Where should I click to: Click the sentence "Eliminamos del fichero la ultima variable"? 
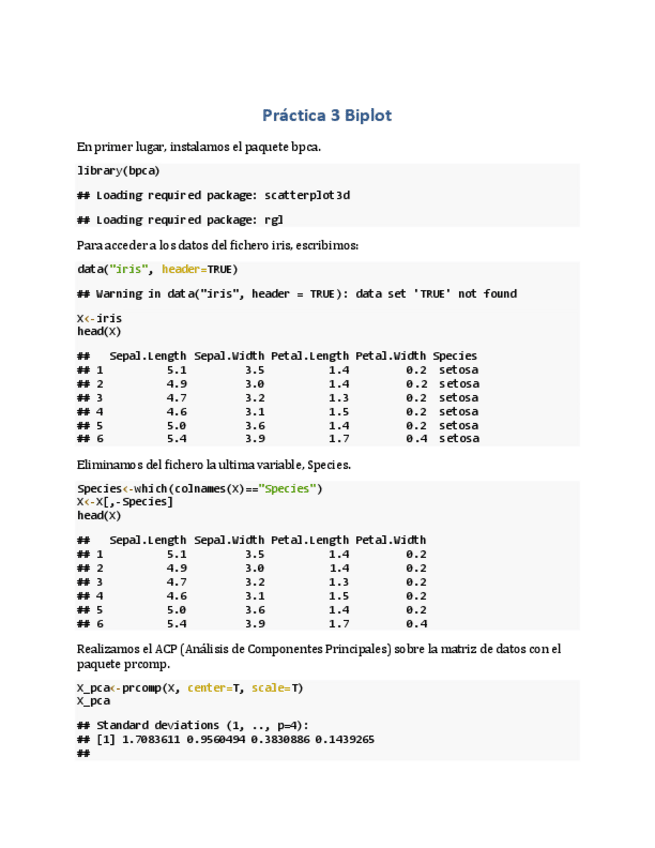(214, 464)
